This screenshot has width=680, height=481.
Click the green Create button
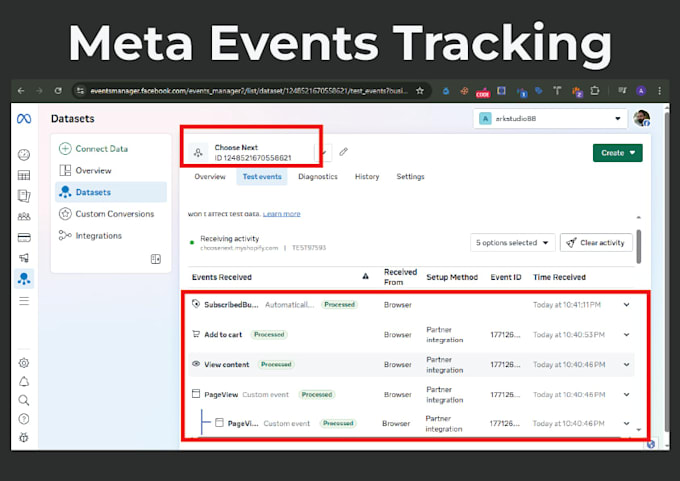[618, 153]
